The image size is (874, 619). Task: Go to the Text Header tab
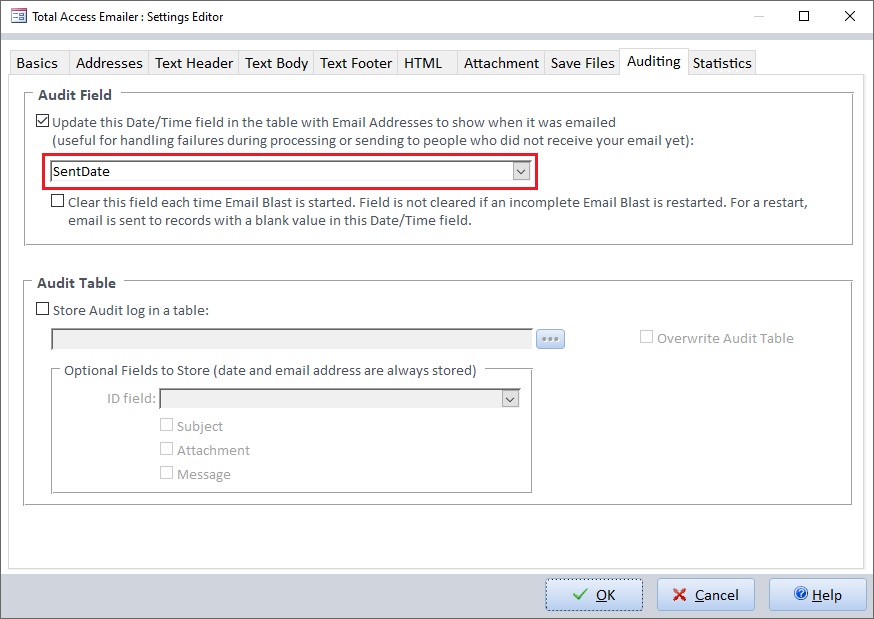[x=194, y=63]
